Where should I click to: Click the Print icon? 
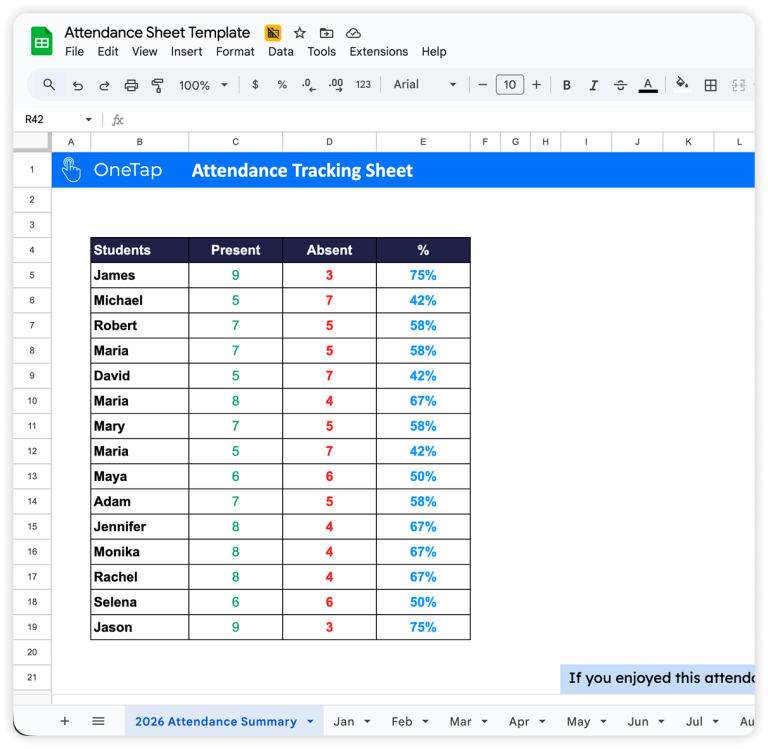click(x=131, y=86)
